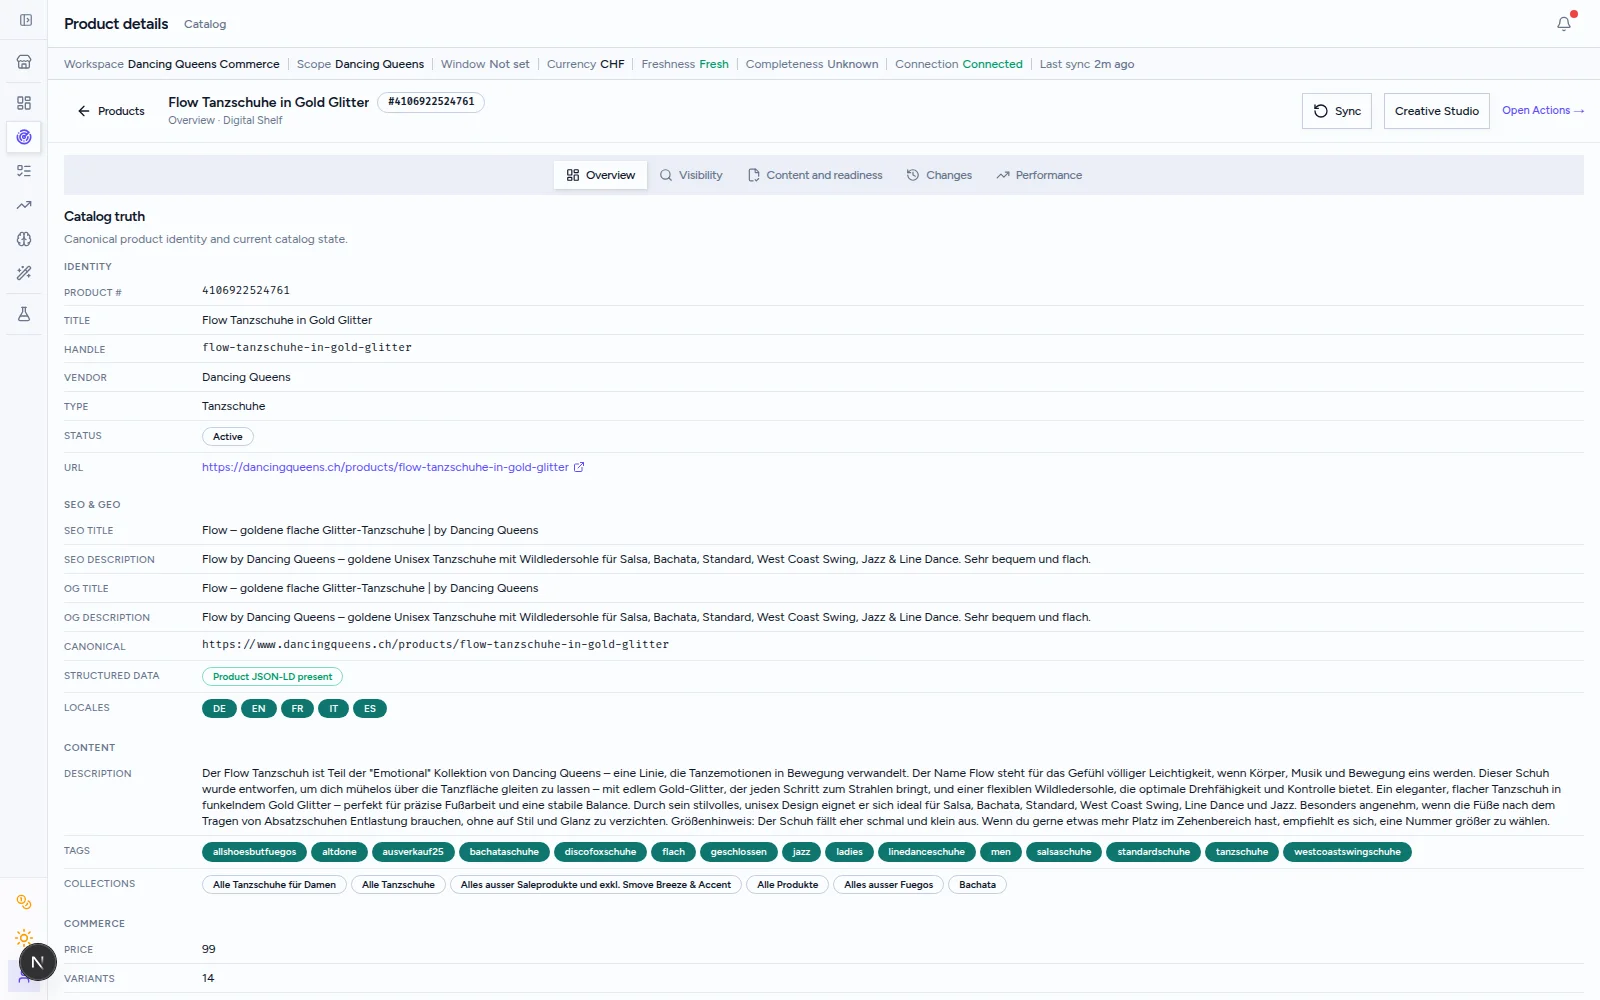
Task: Open the Bachata collection chip
Action: (978, 885)
